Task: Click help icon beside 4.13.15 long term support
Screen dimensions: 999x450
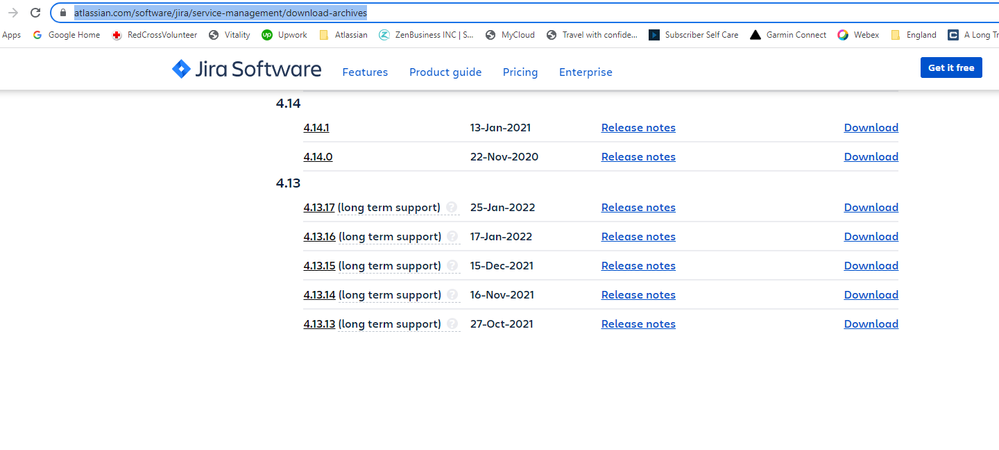Action: (x=452, y=266)
